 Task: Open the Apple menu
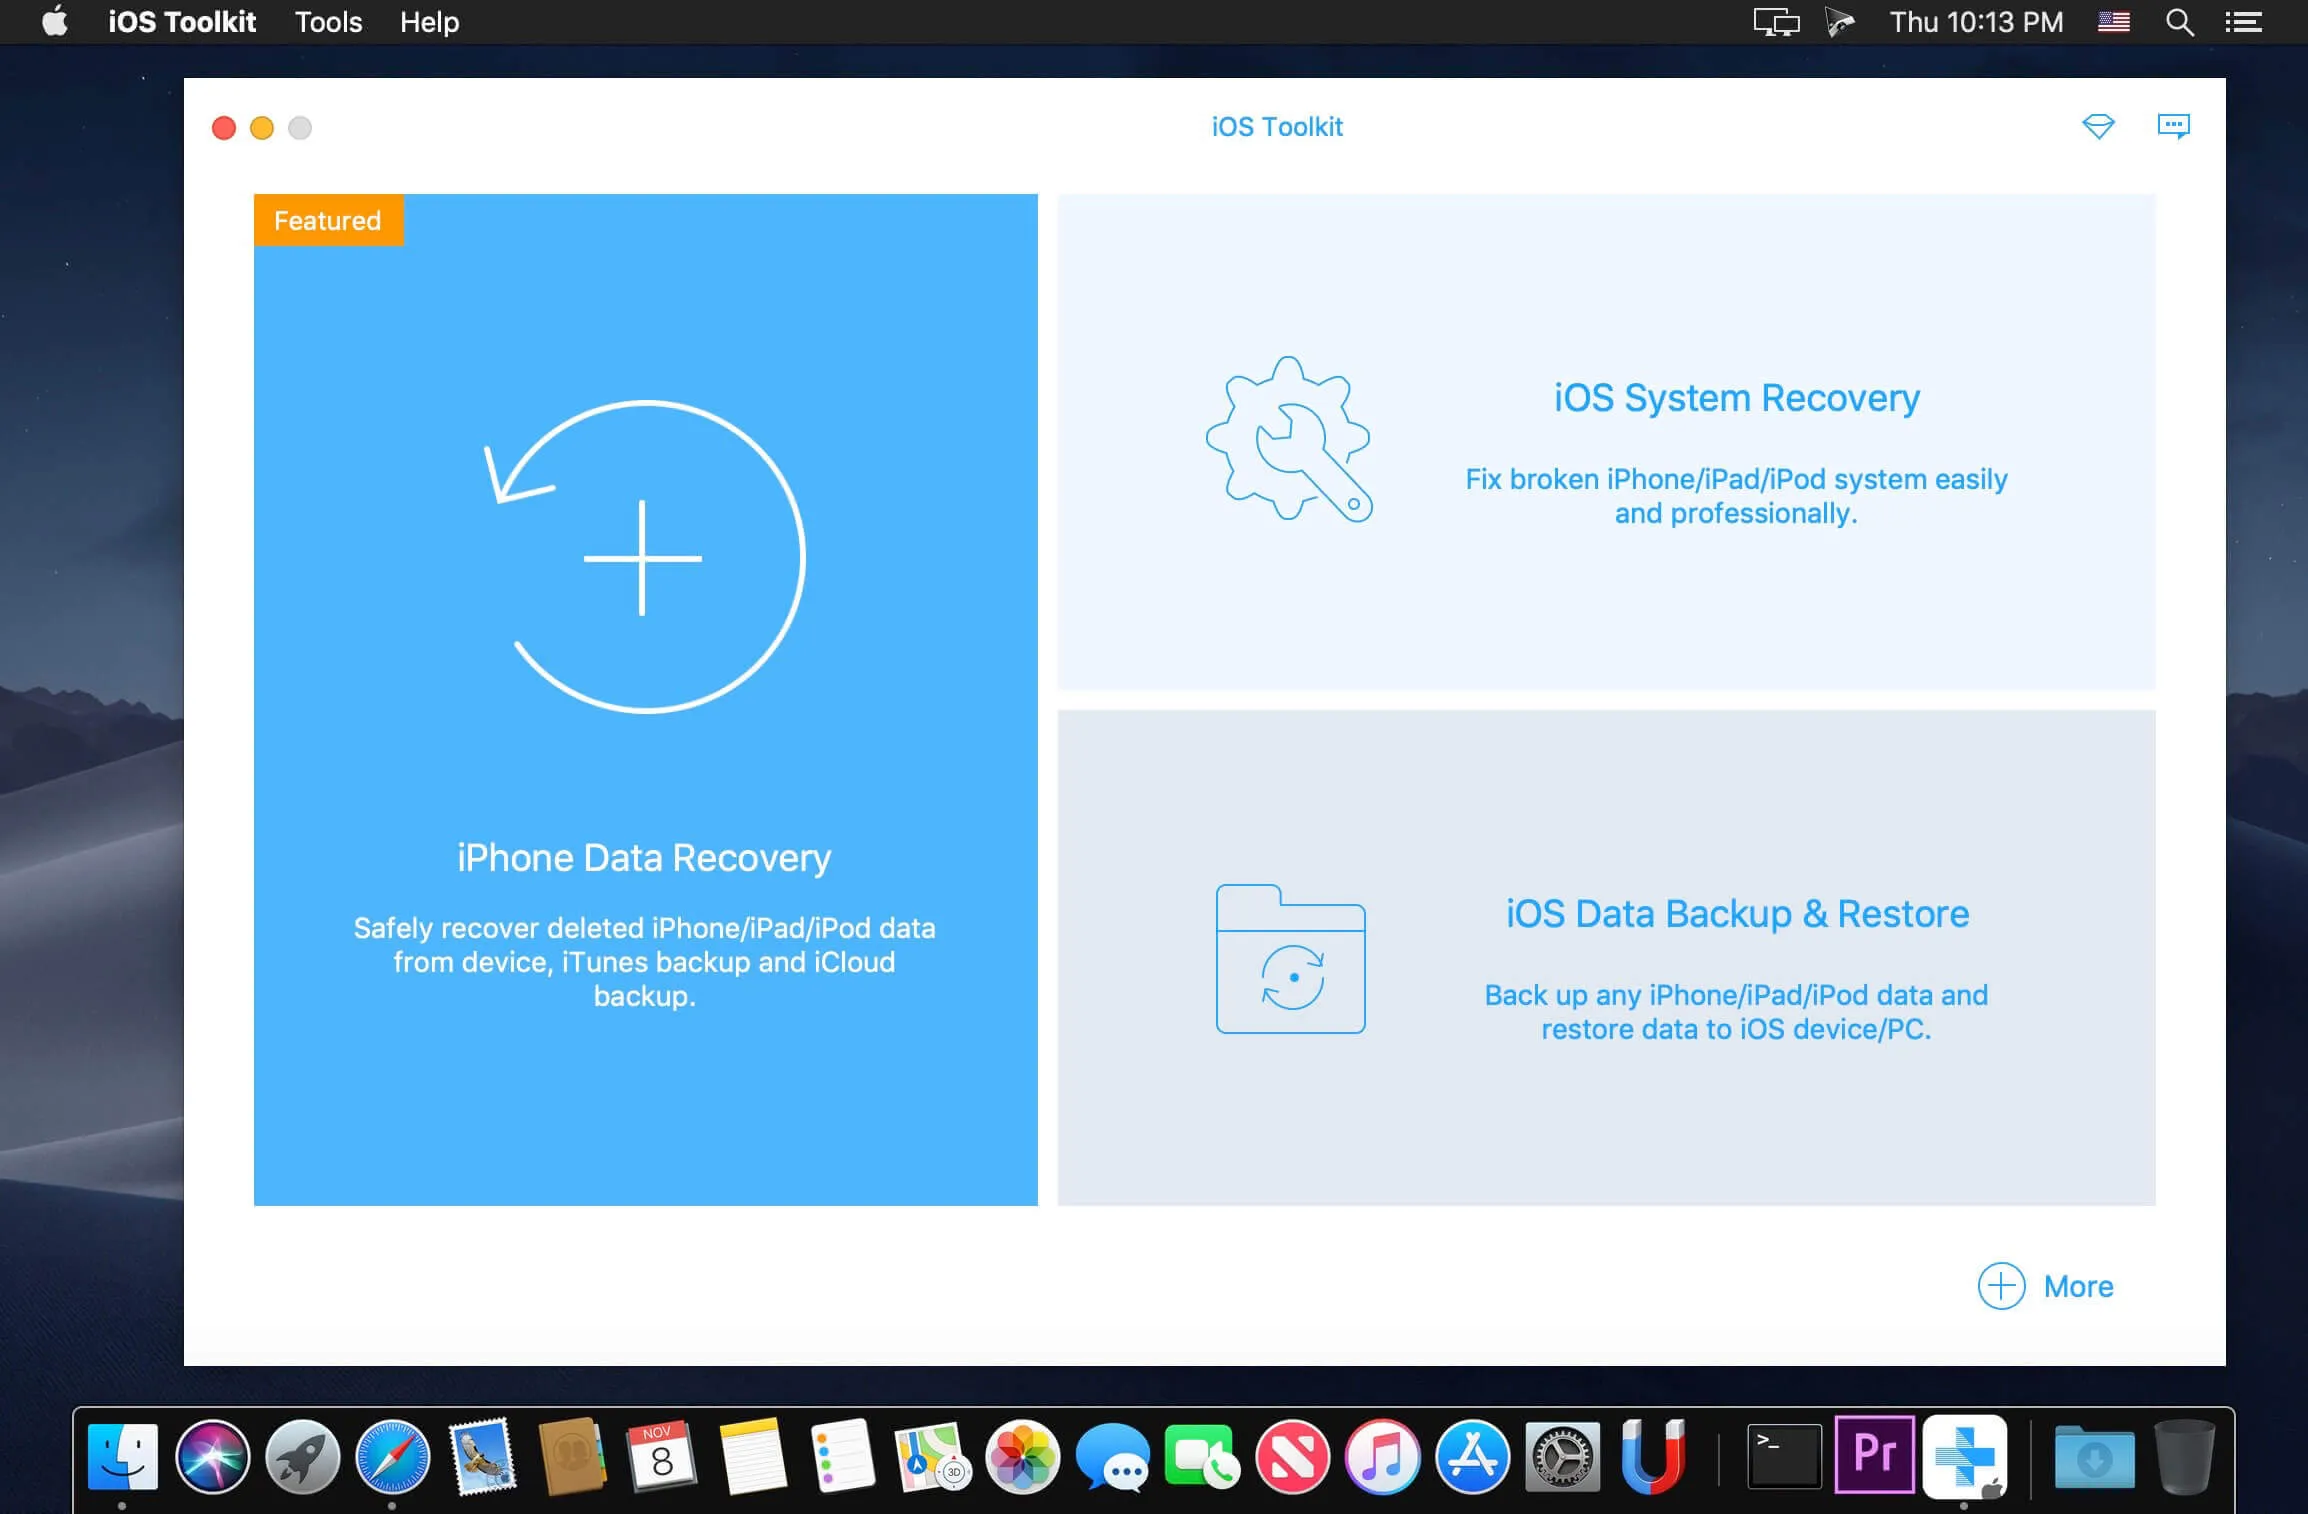point(55,21)
